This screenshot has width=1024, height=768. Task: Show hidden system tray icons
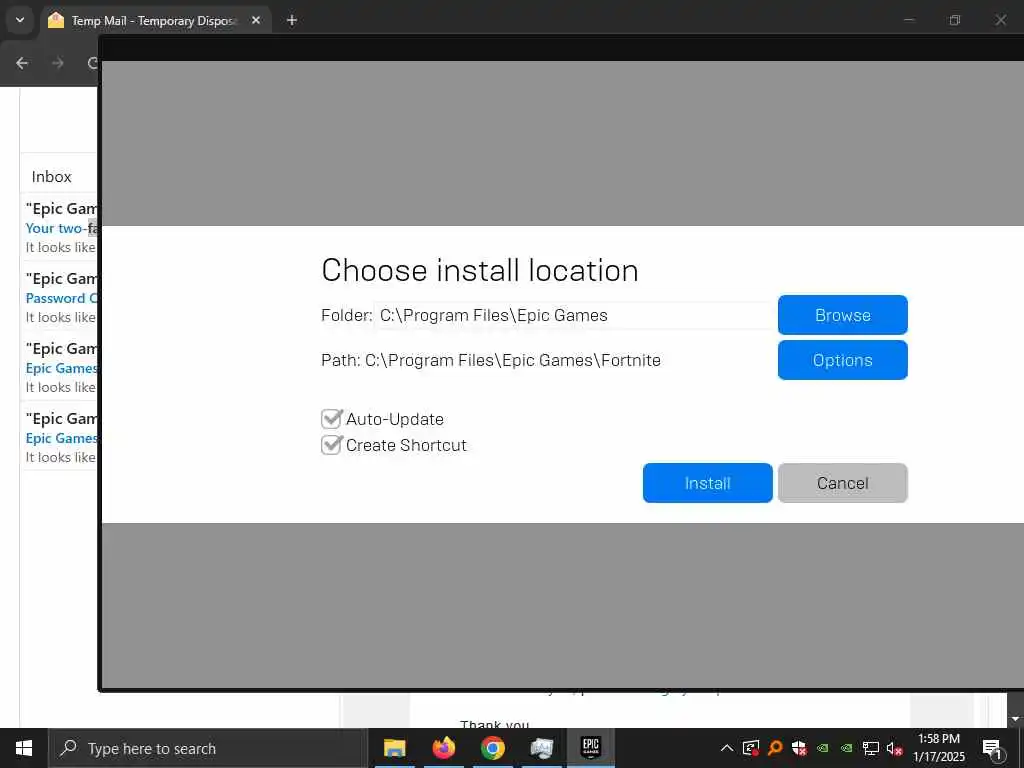point(726,748)
